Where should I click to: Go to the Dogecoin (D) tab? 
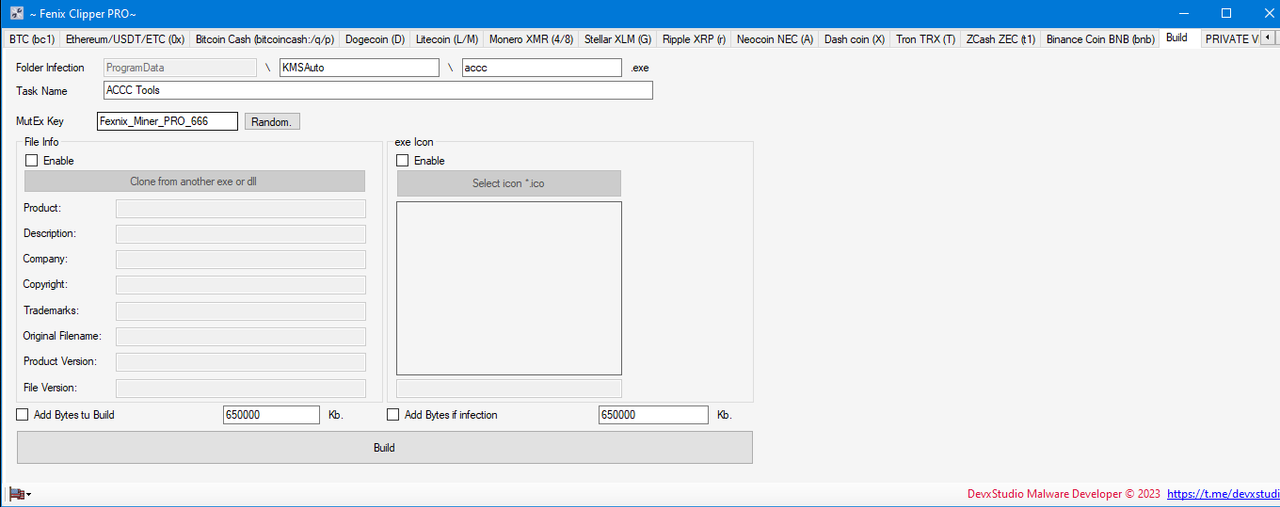pyautogui.click(x=375, y=39)
